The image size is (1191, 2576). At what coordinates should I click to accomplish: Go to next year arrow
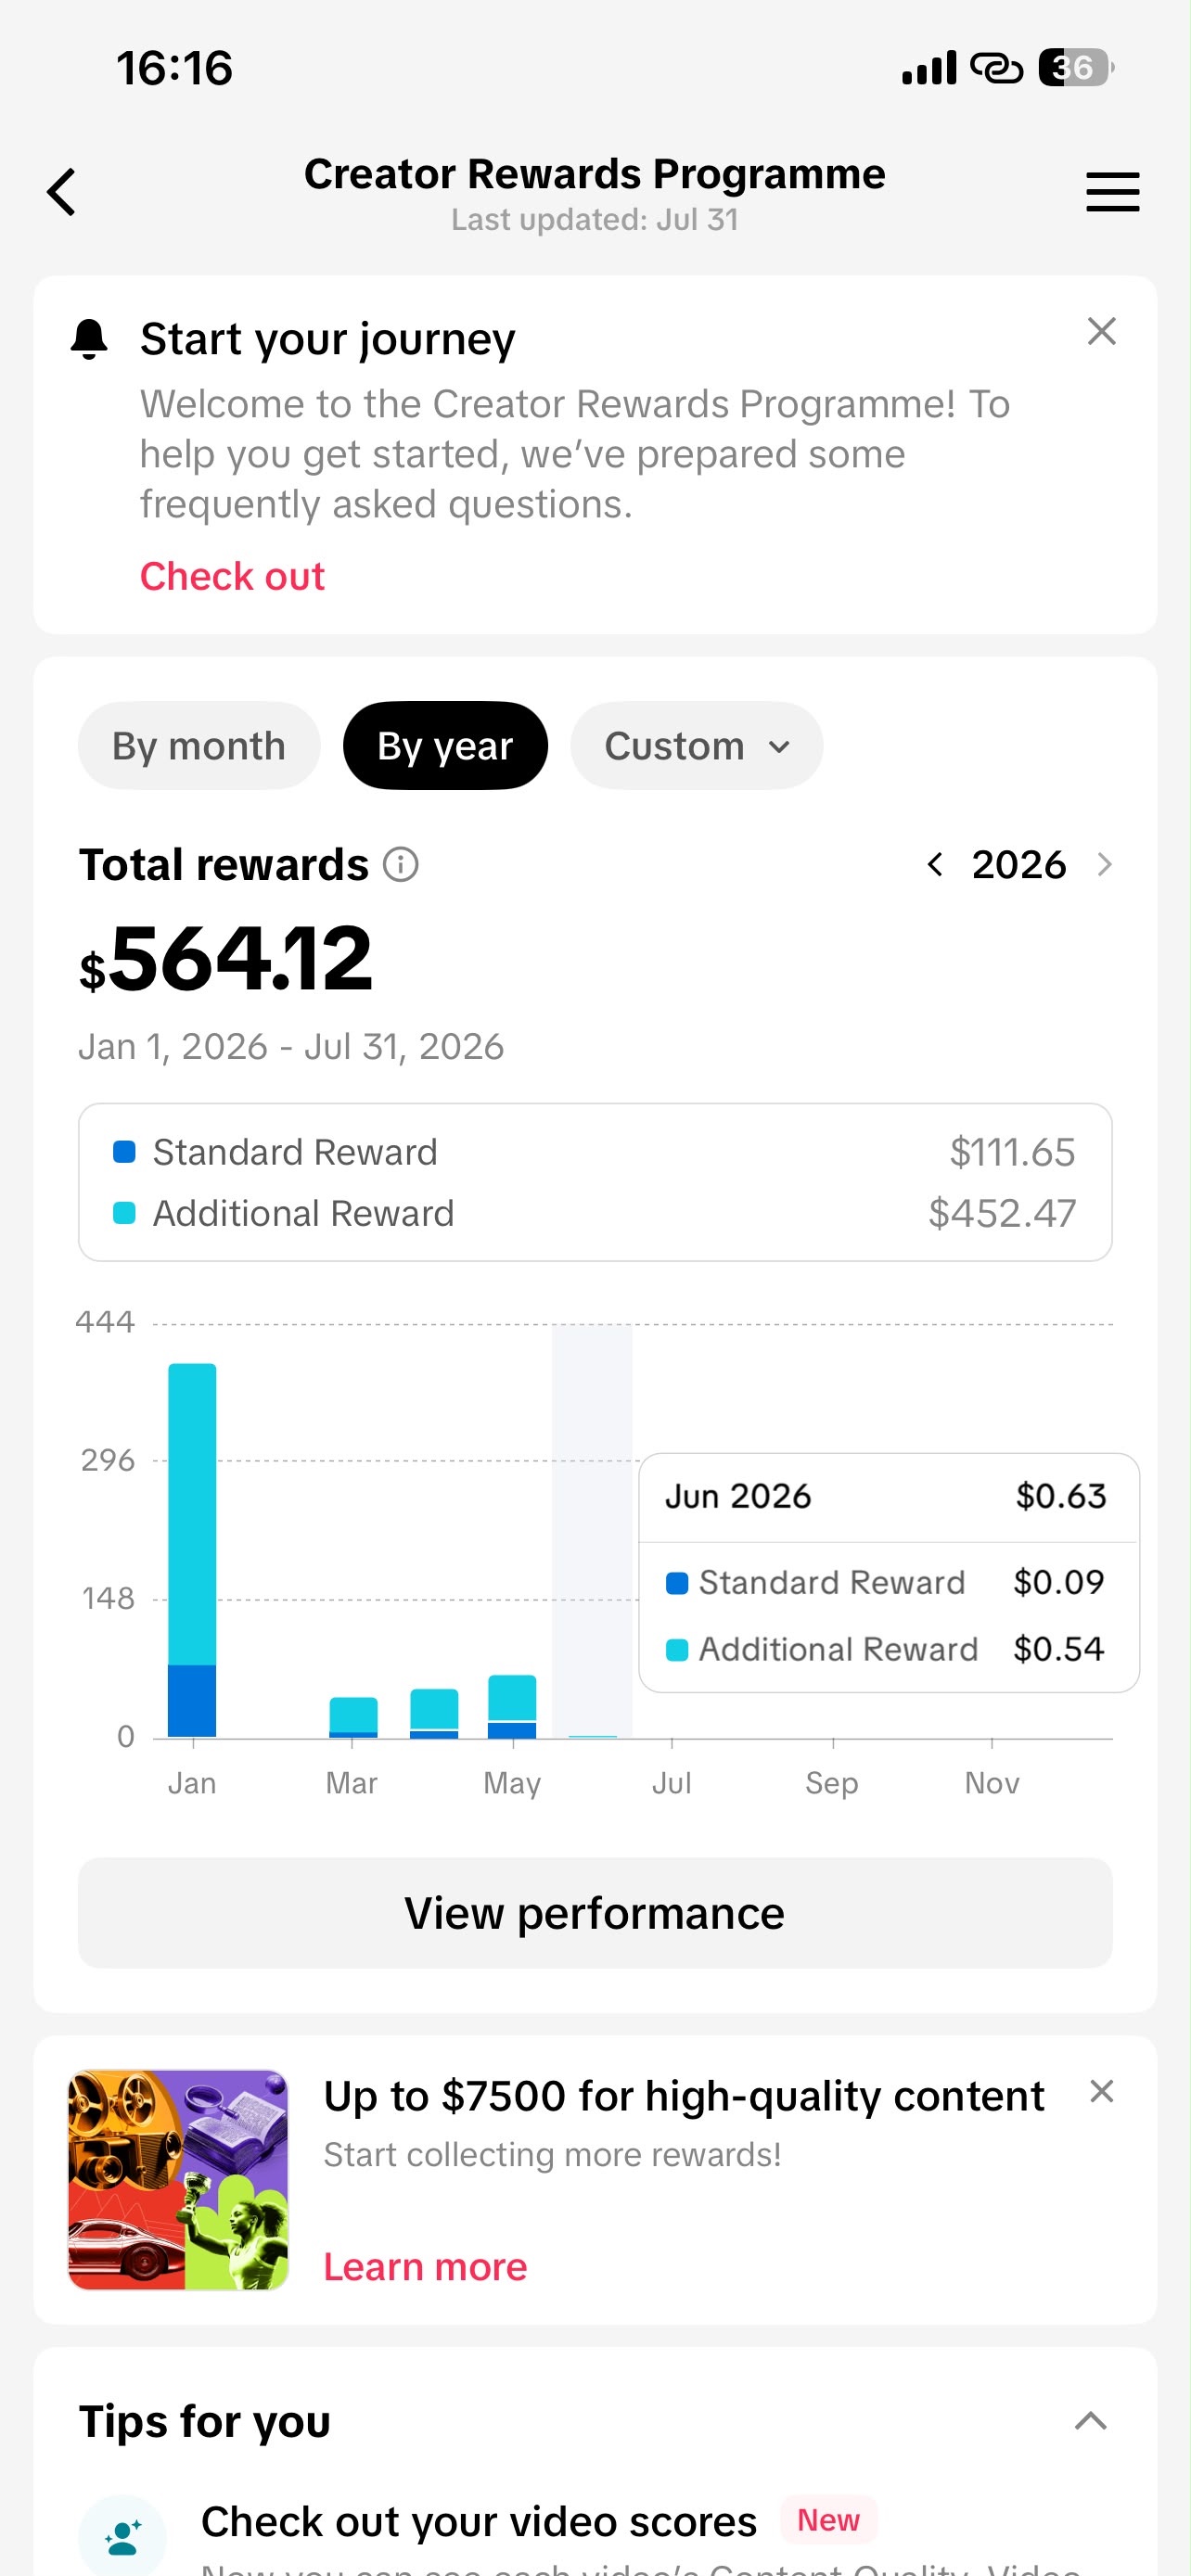(x=1103, y=864)
